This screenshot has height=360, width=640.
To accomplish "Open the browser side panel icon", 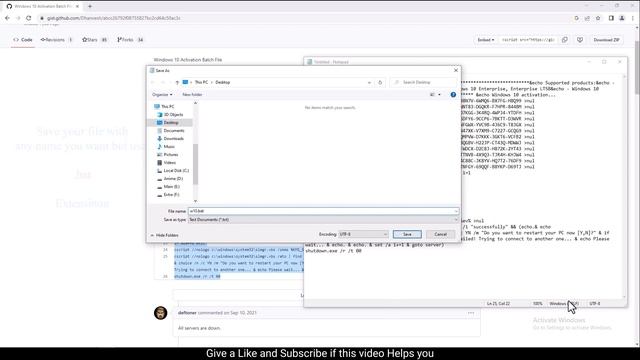I will click(x=611, y=18).
